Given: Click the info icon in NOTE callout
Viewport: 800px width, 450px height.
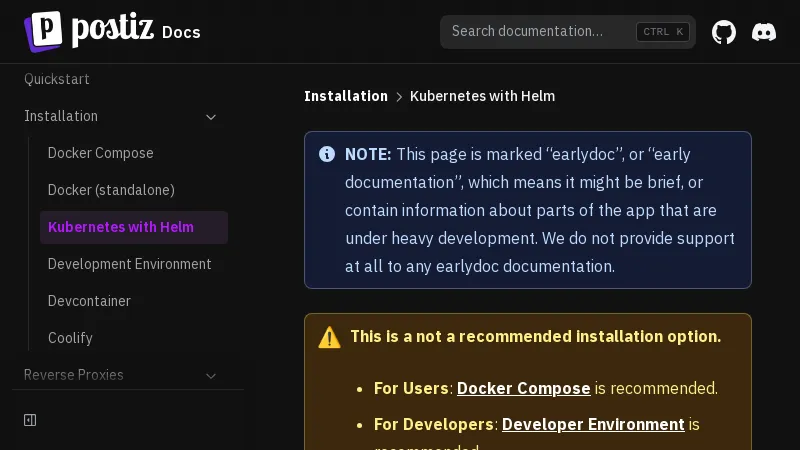Looking at the screenshot, I should click(x=327, y=154).
